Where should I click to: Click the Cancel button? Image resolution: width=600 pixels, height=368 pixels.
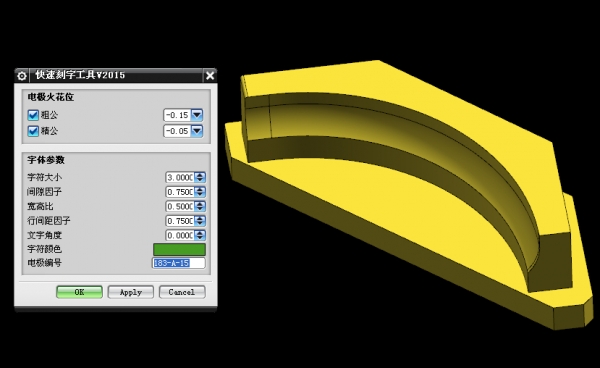click(182, 292)
